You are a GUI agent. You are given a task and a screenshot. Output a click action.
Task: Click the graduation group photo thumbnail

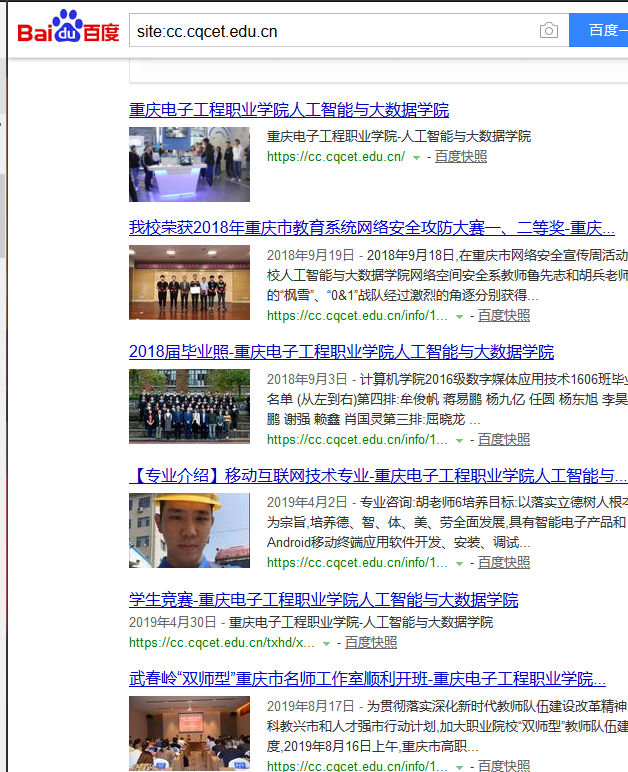(x=189, y=407)
